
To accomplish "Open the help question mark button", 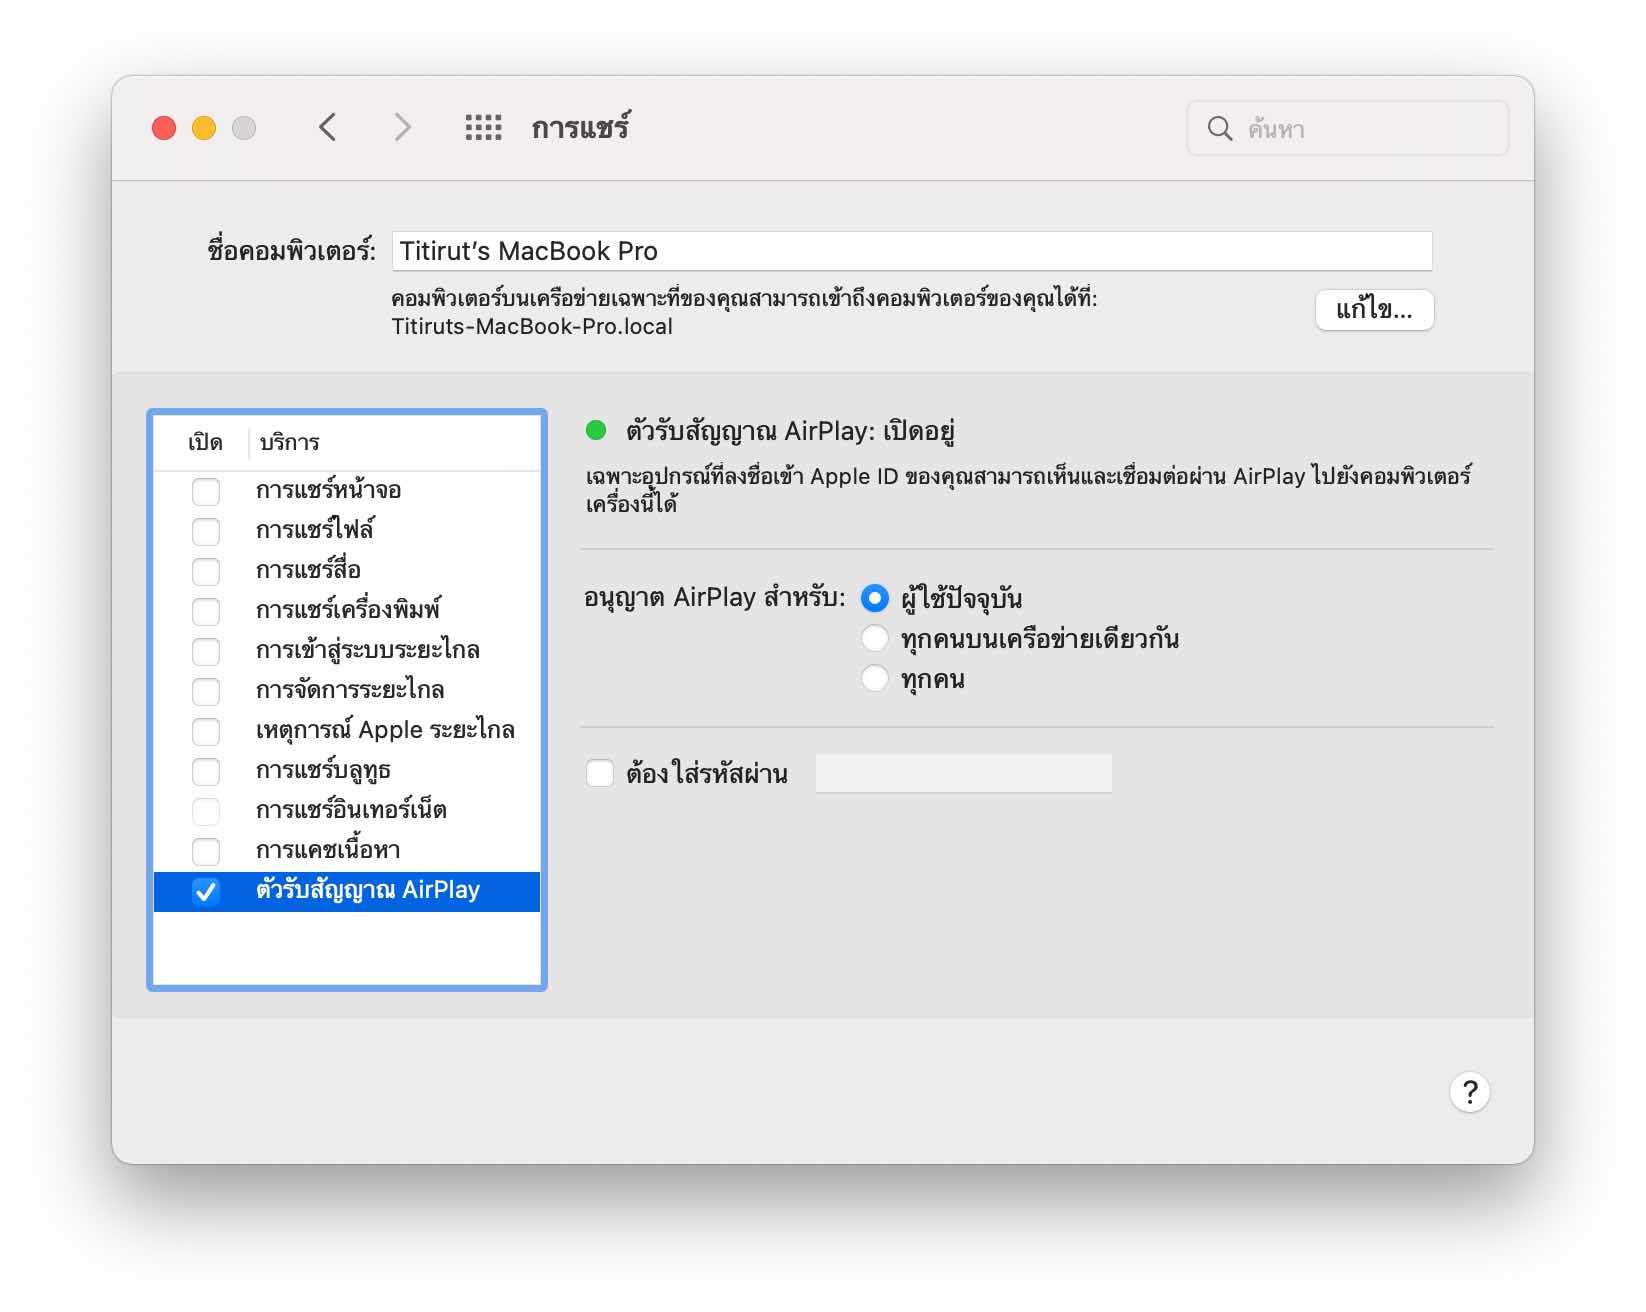I will 1468,1092.
